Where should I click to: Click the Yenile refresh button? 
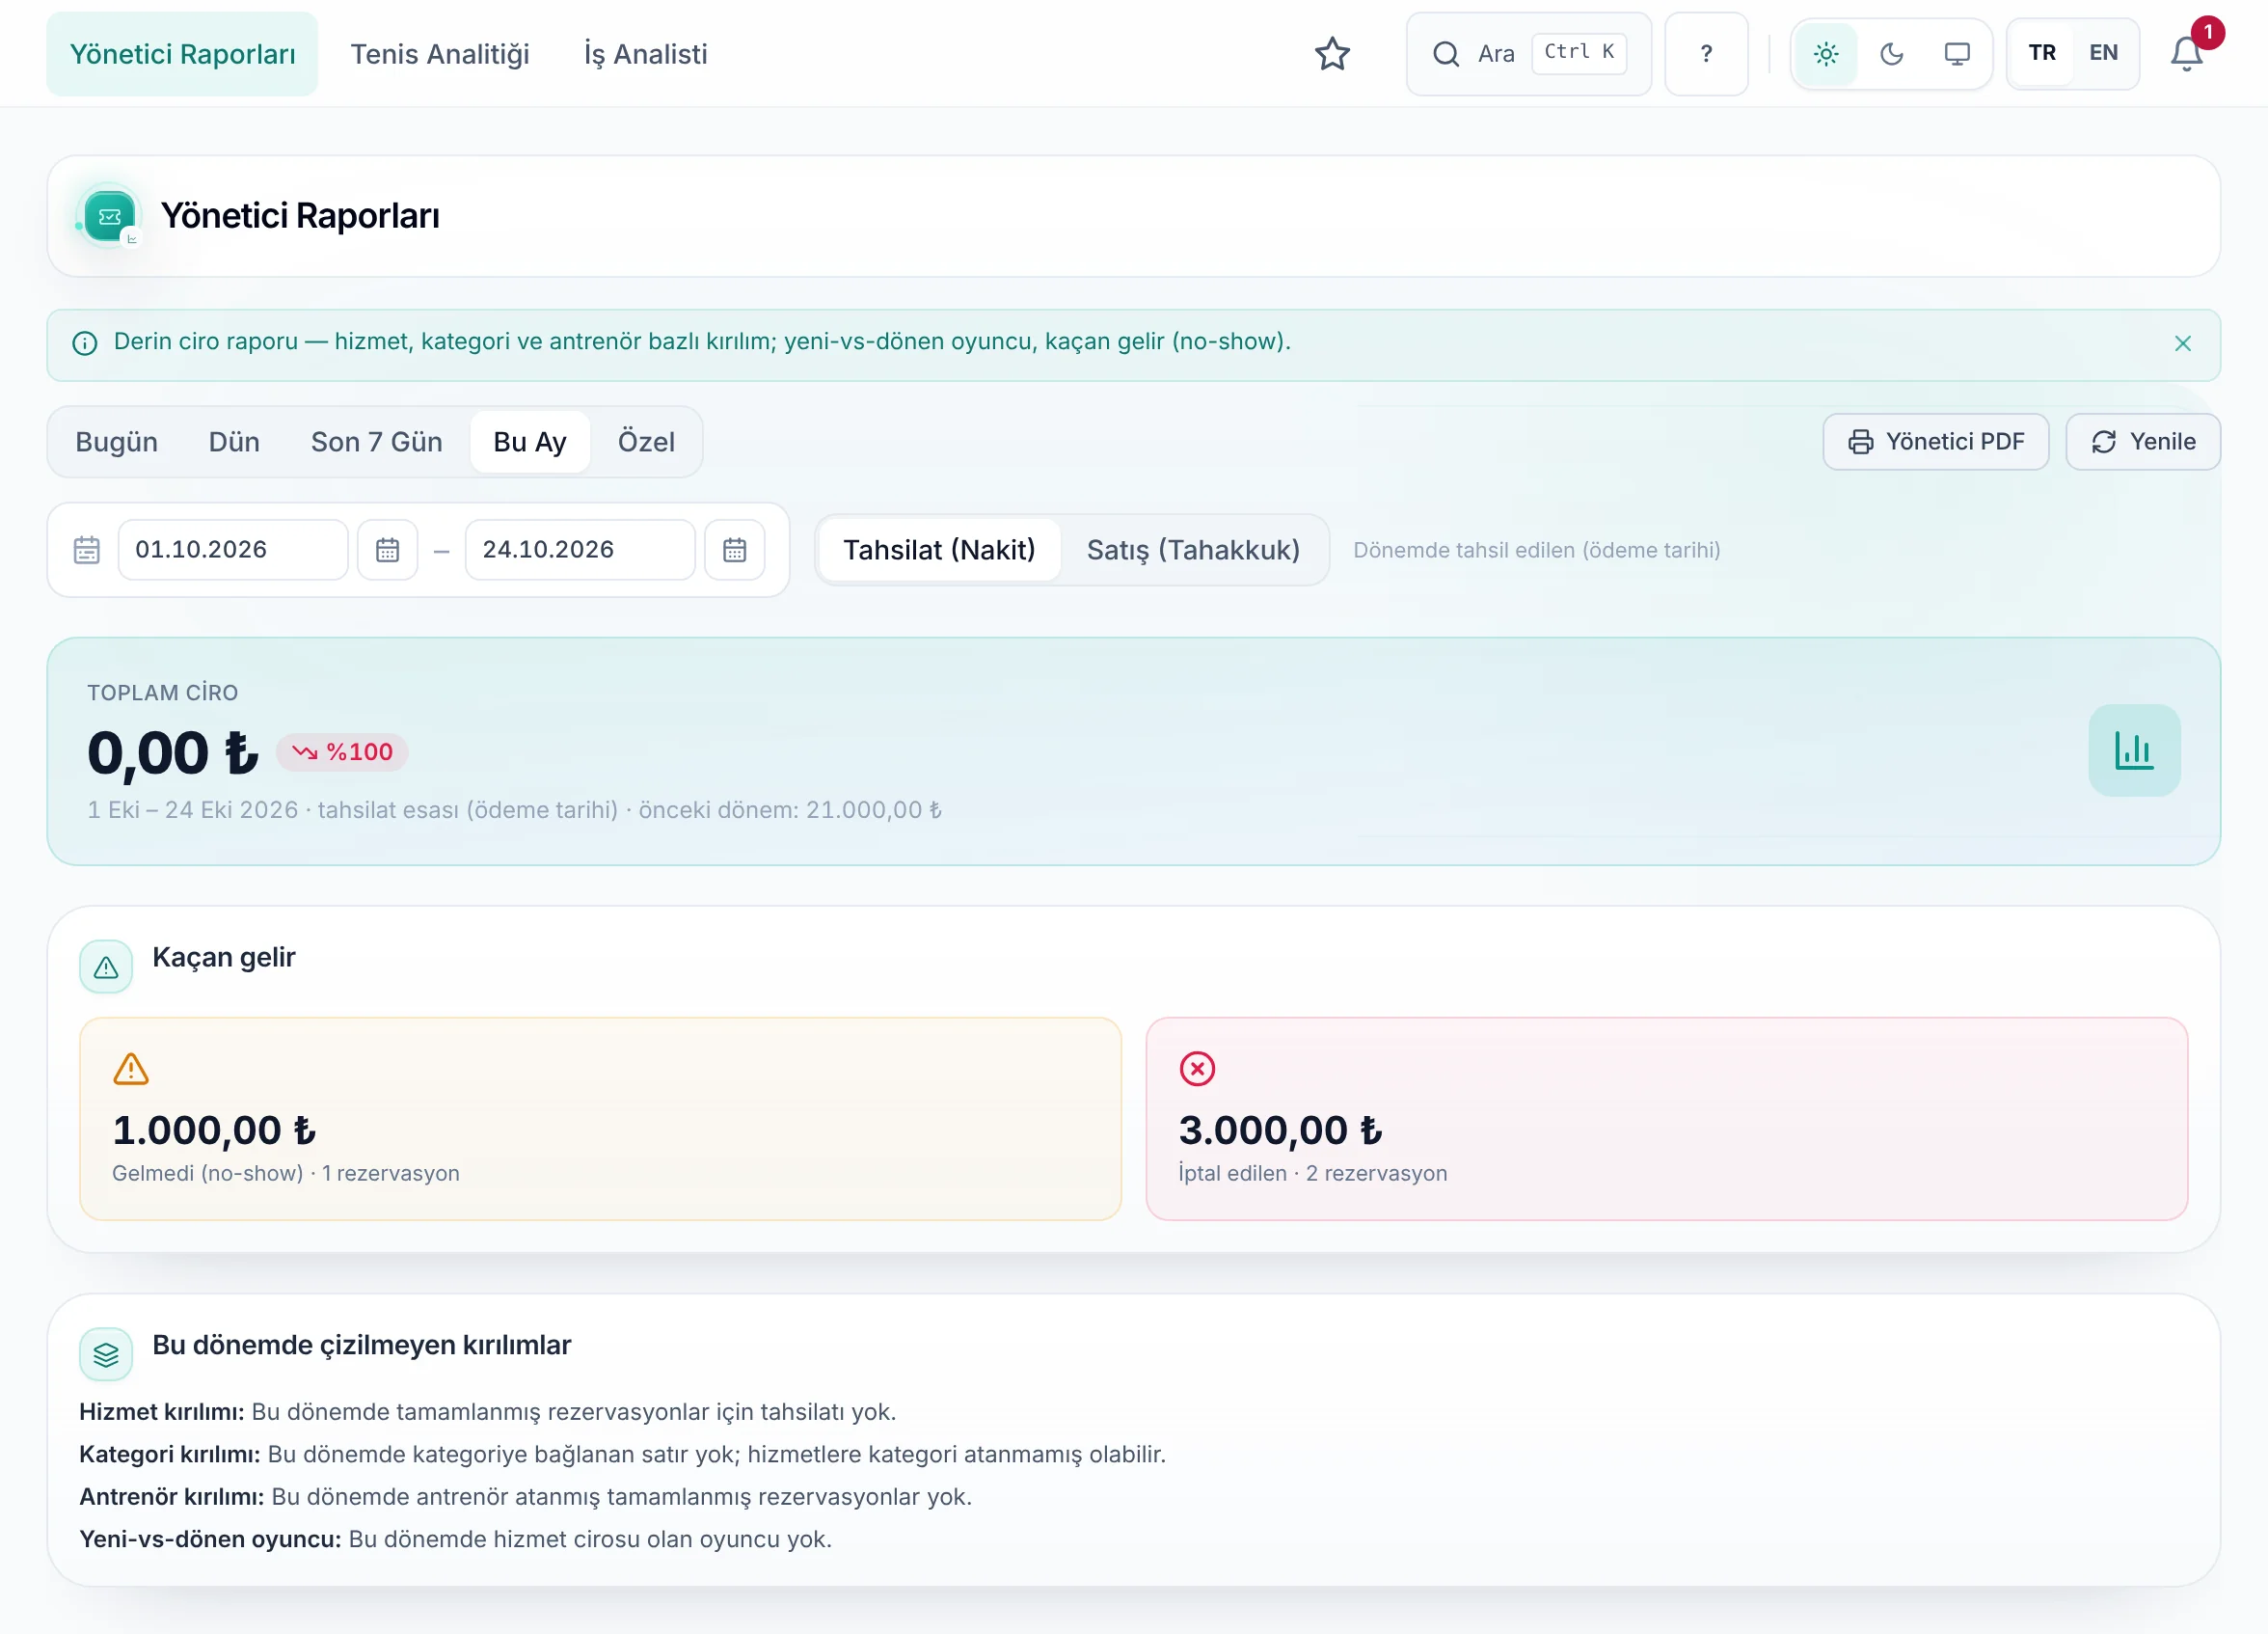(2143, 442)
